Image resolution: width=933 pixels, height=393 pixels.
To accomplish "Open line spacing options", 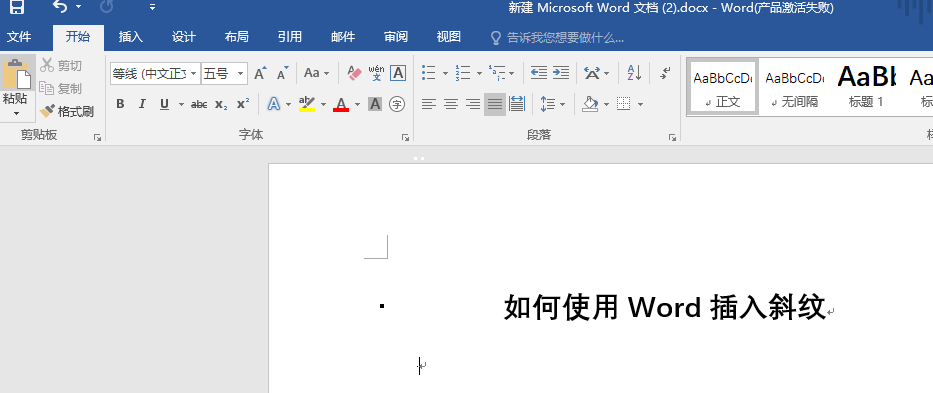I will click(547, 104).
